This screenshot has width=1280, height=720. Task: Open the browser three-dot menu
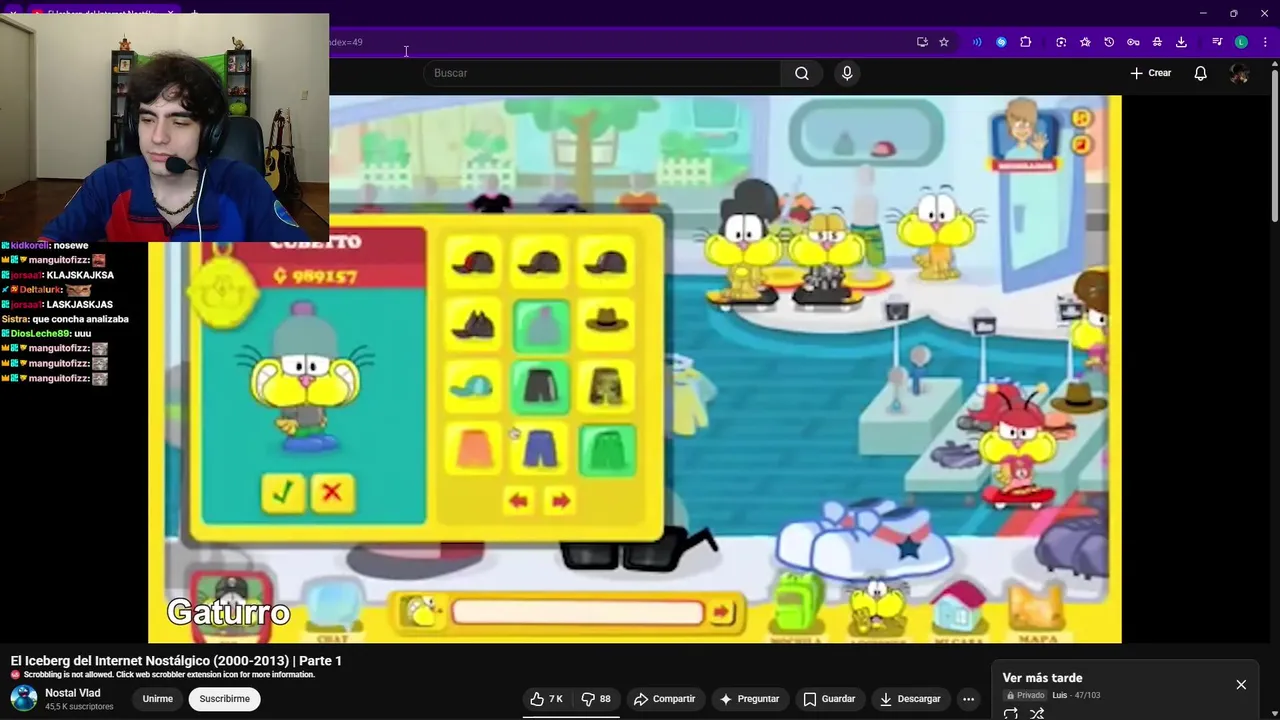(x=1265, y=42)
